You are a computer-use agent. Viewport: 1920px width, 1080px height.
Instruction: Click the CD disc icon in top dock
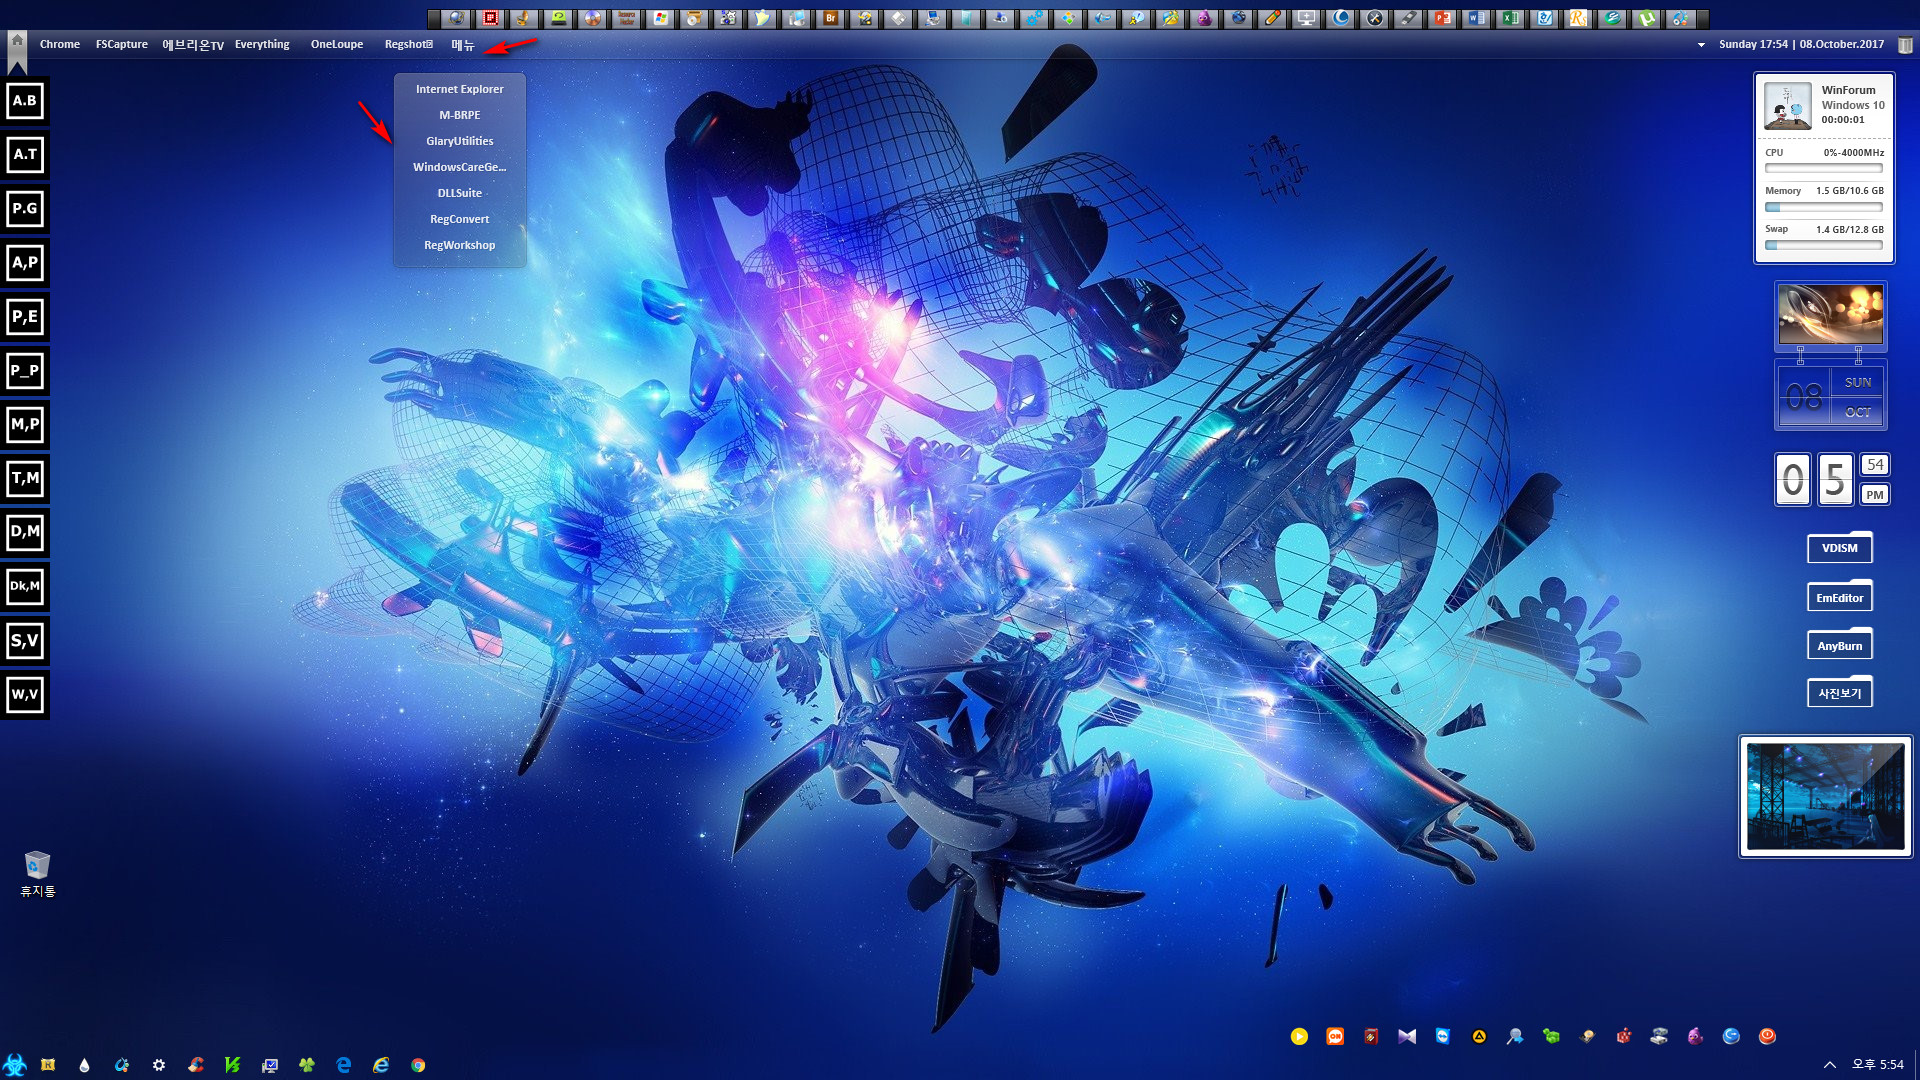(593, 18)
